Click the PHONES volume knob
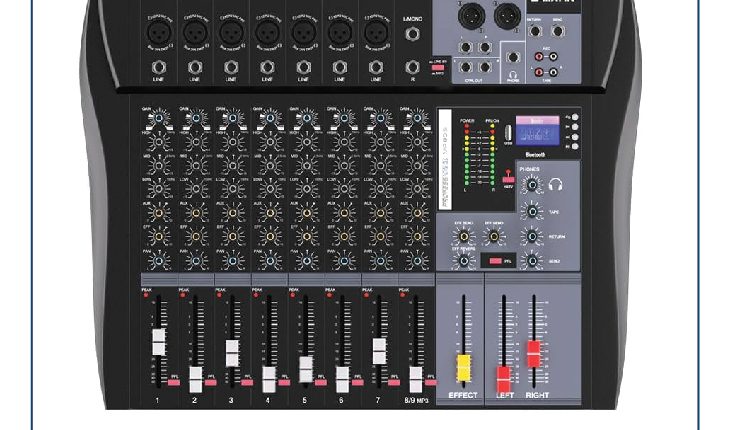Image resolution: width=730 pixels, height=430 pixels. point(532,185)
